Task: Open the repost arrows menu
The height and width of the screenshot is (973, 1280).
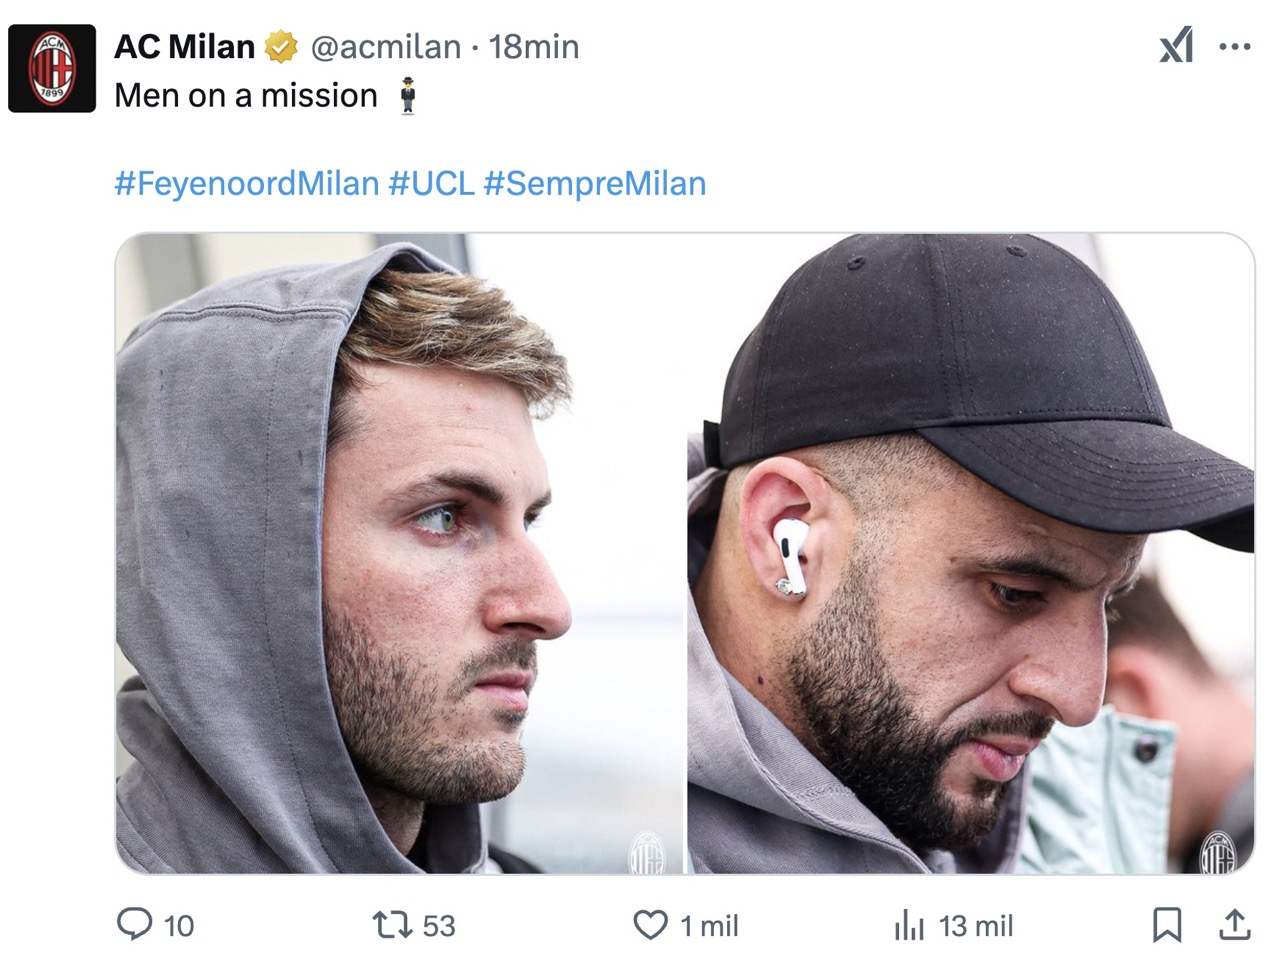Action: coord(392,925)
